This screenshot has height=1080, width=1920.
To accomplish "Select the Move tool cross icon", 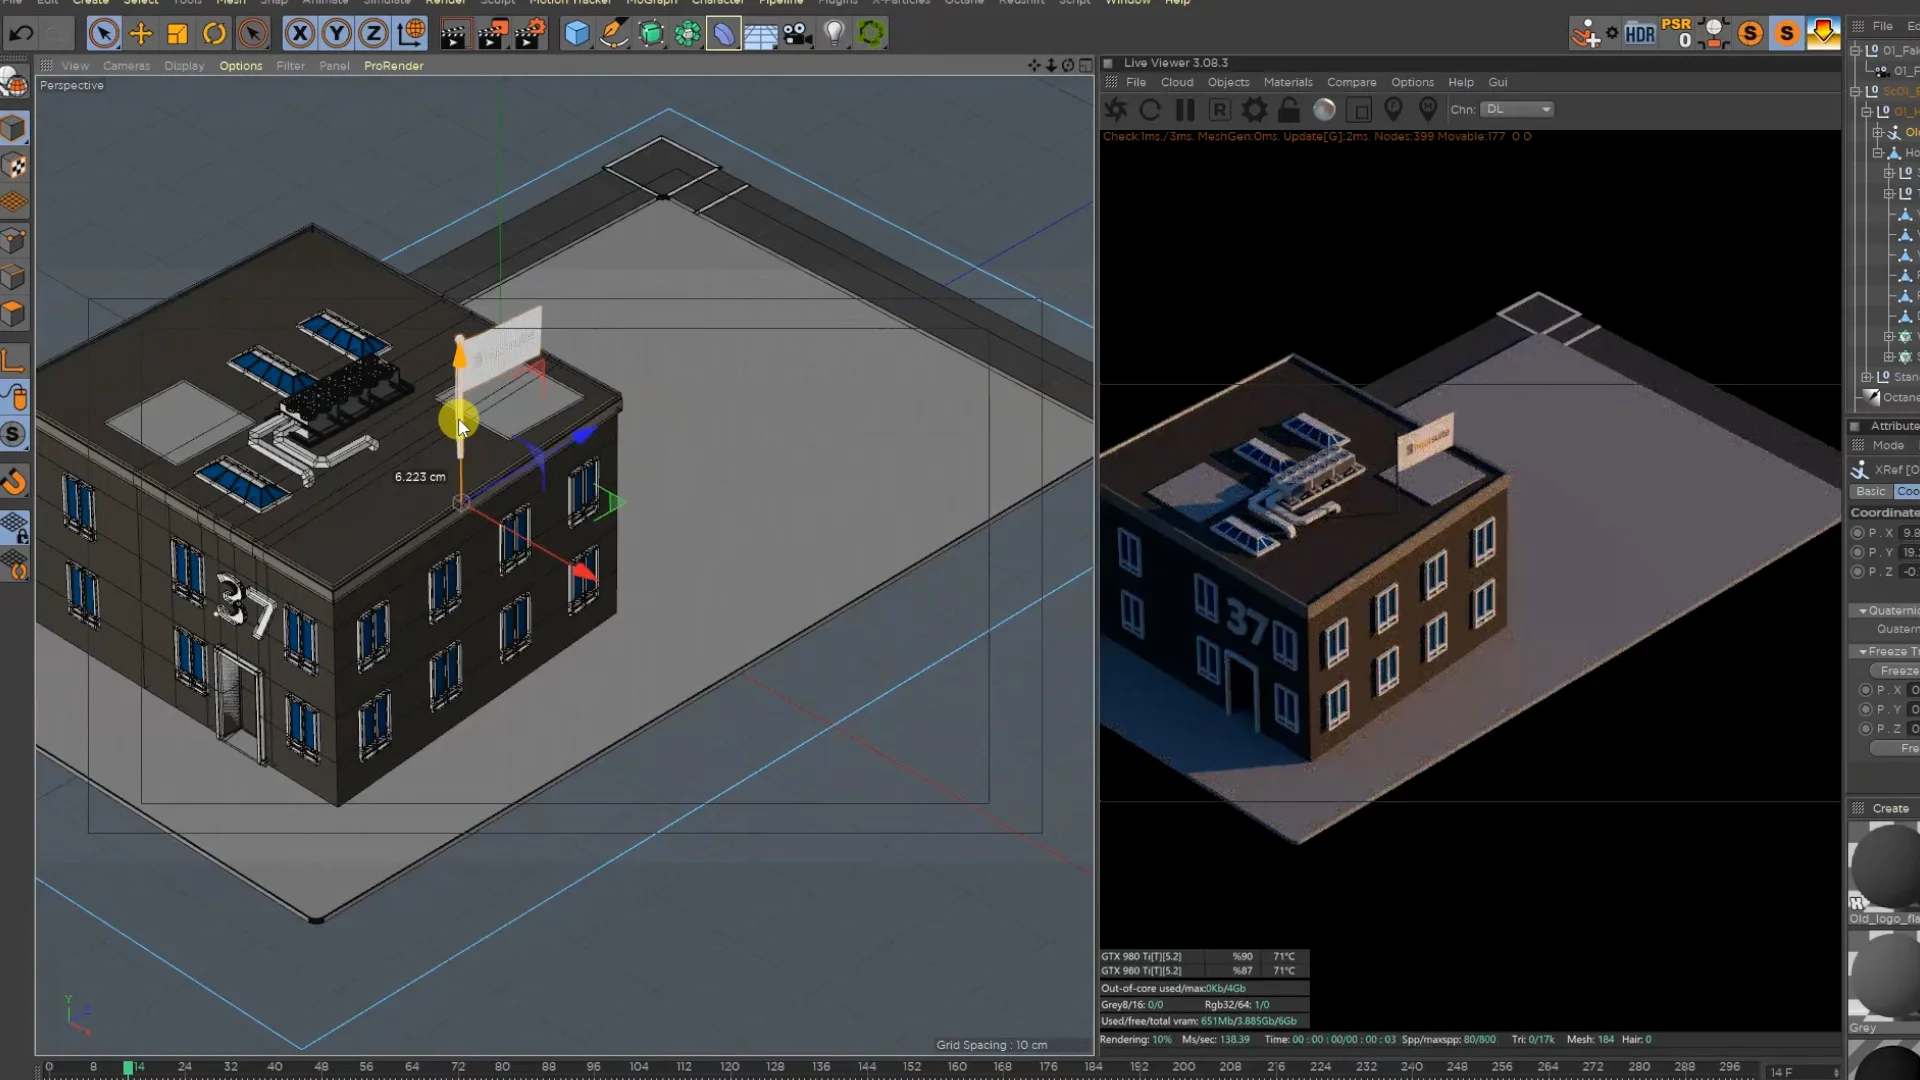I will tap(141, 34).
